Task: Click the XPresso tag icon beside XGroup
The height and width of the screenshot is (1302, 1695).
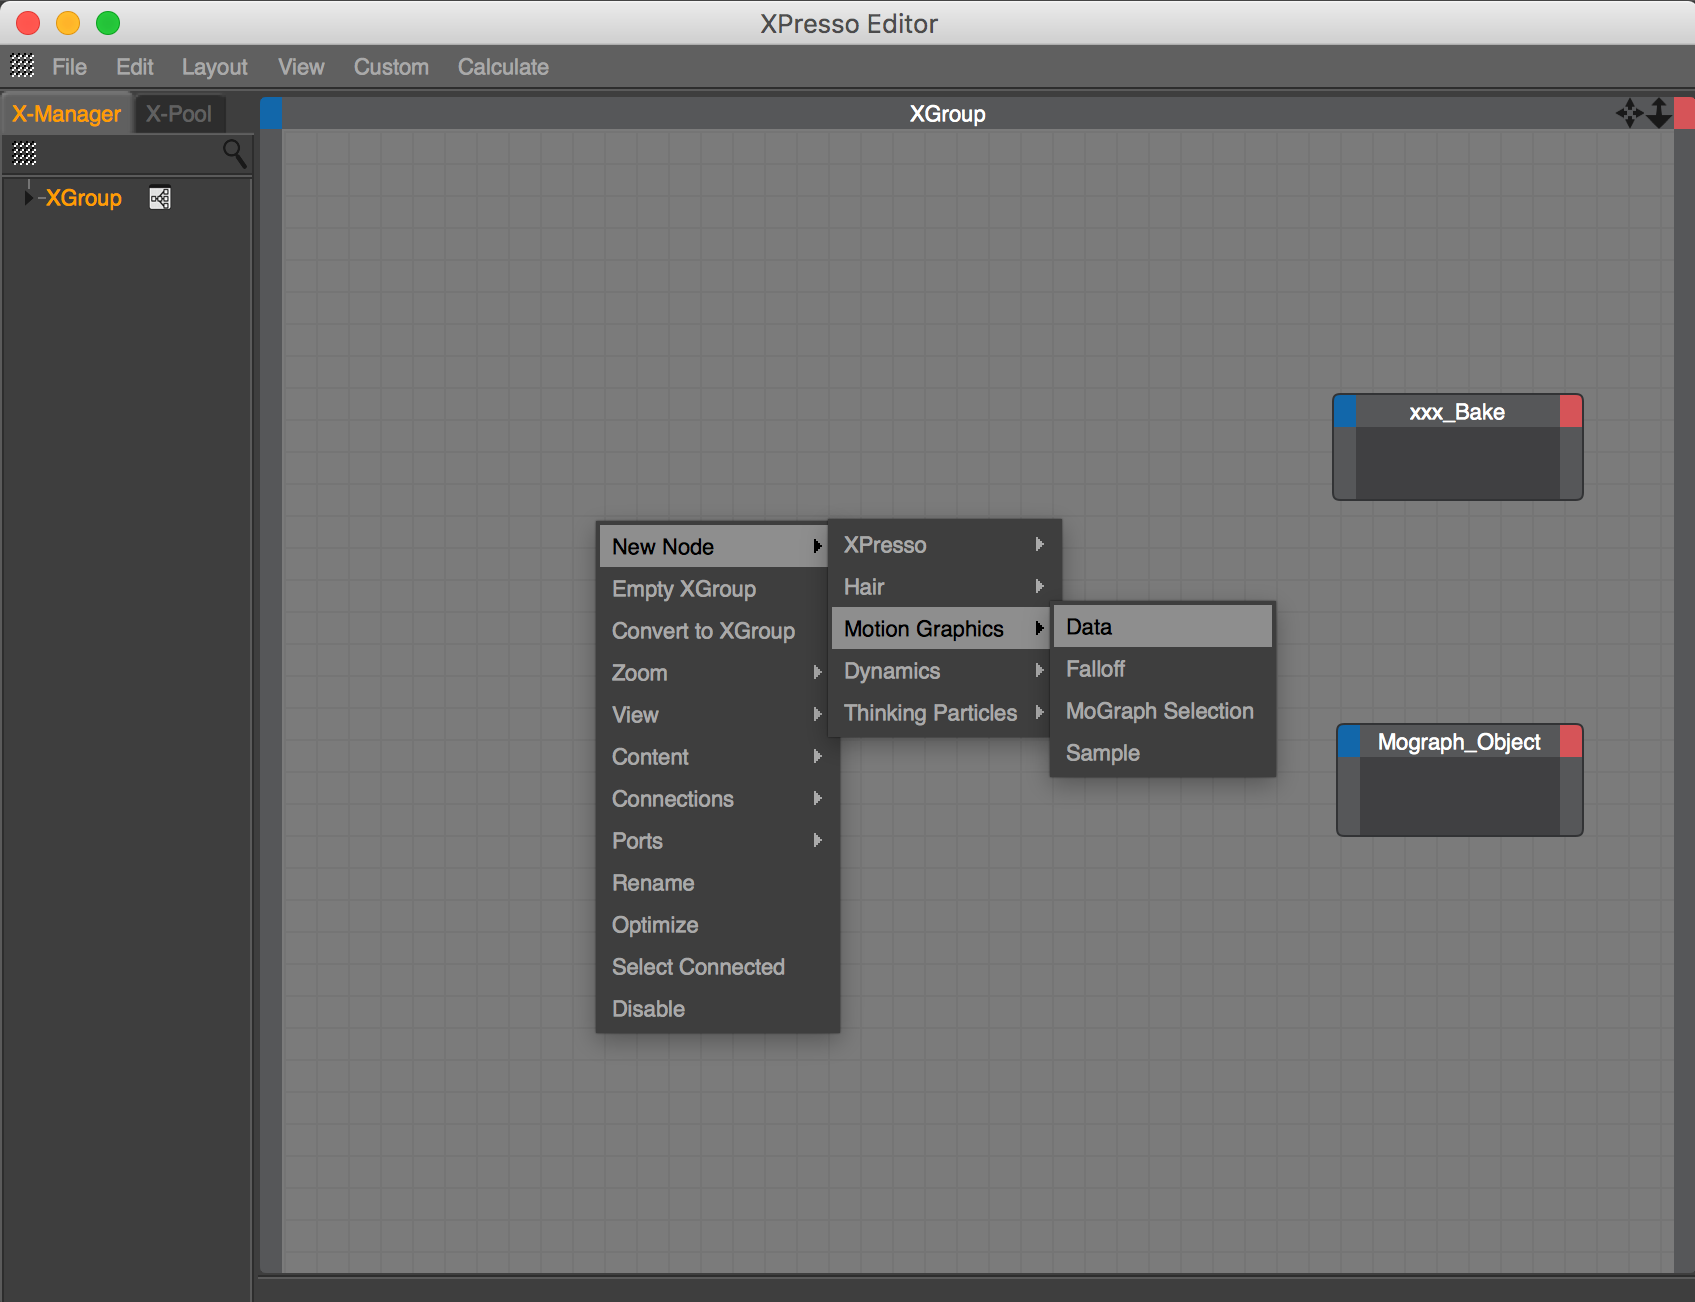Action: pyautogui.click(x=160, y=198)
